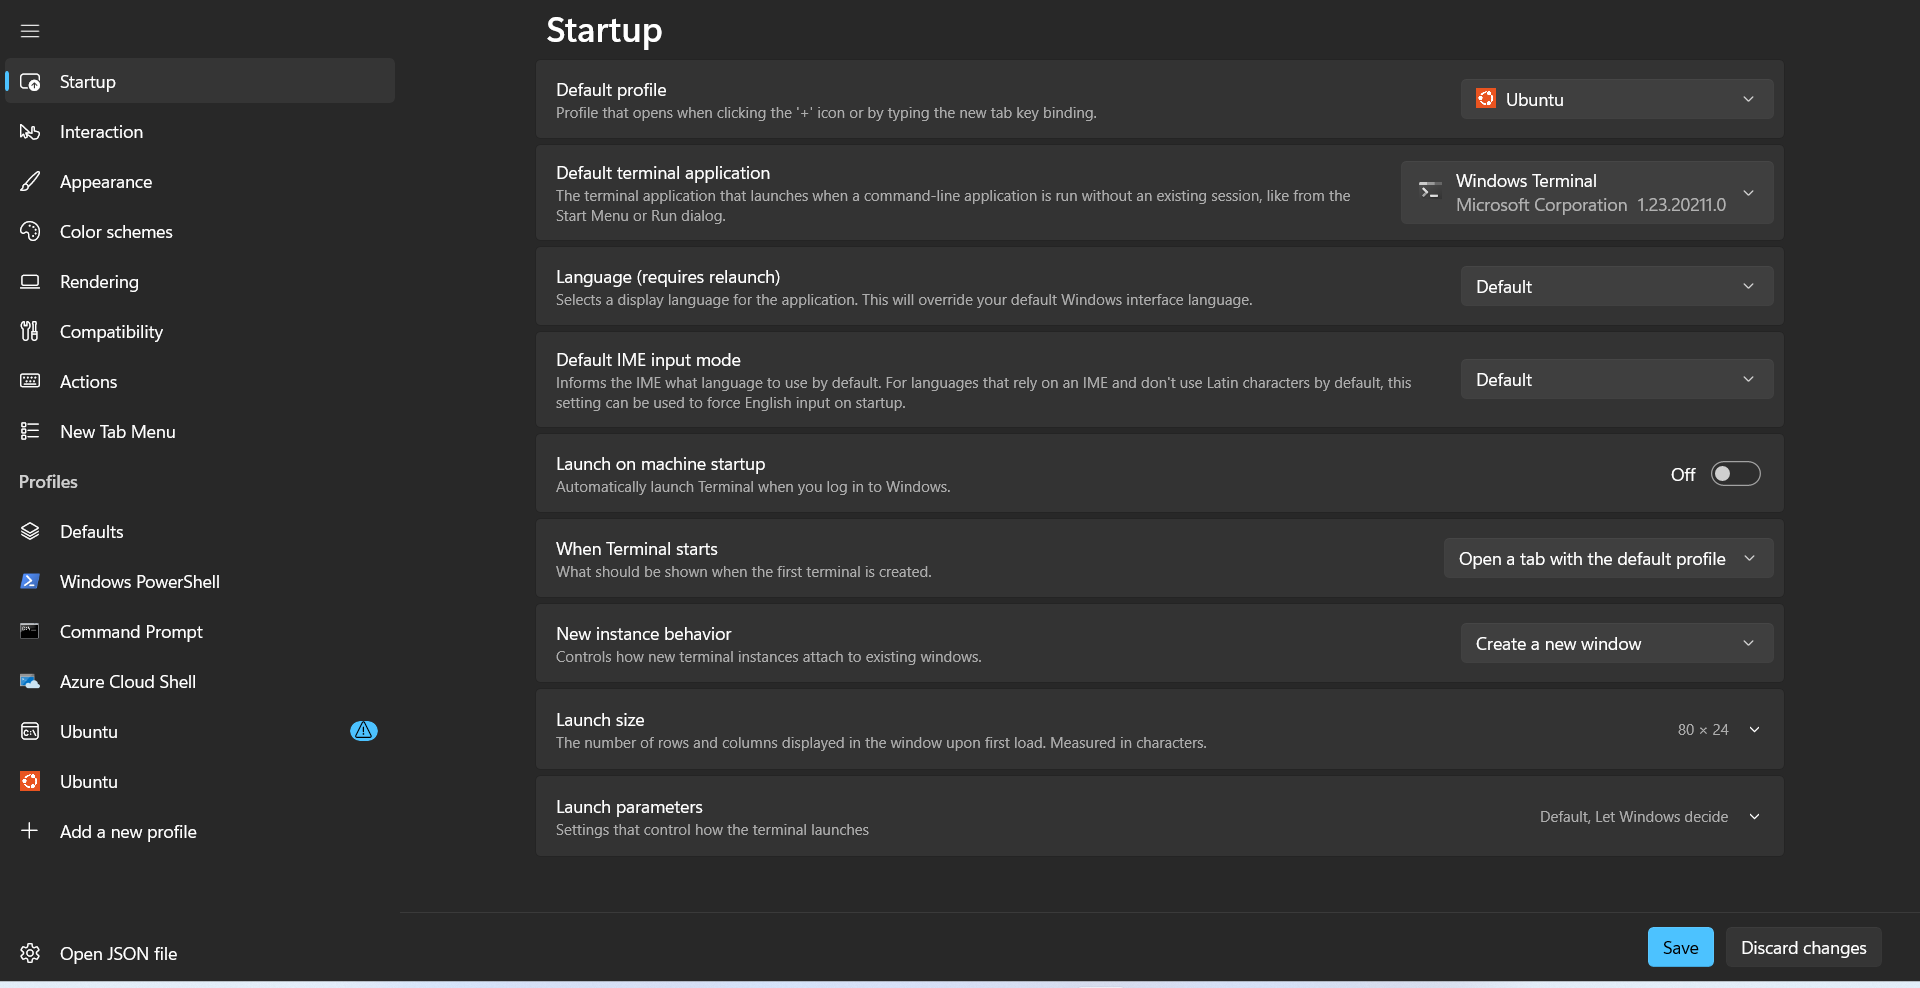The width and height of the screenshot is (1920, 988).
Task: Click the Save button
Action: pyautogui.click(x=1680, y=947)
